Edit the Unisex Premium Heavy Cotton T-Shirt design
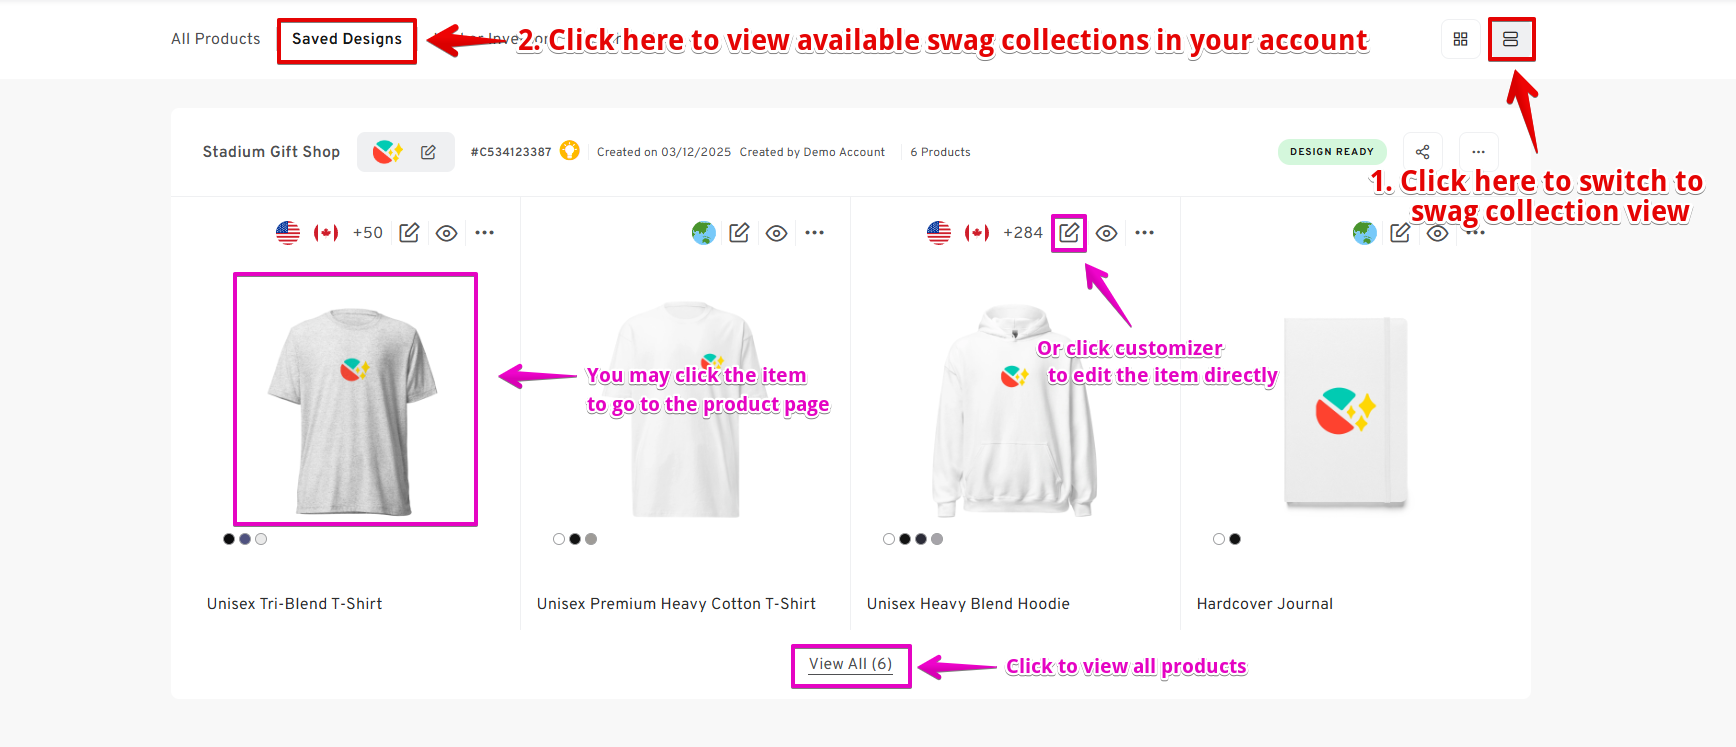Screen dimensions: 1736x747 pos(739,233)
